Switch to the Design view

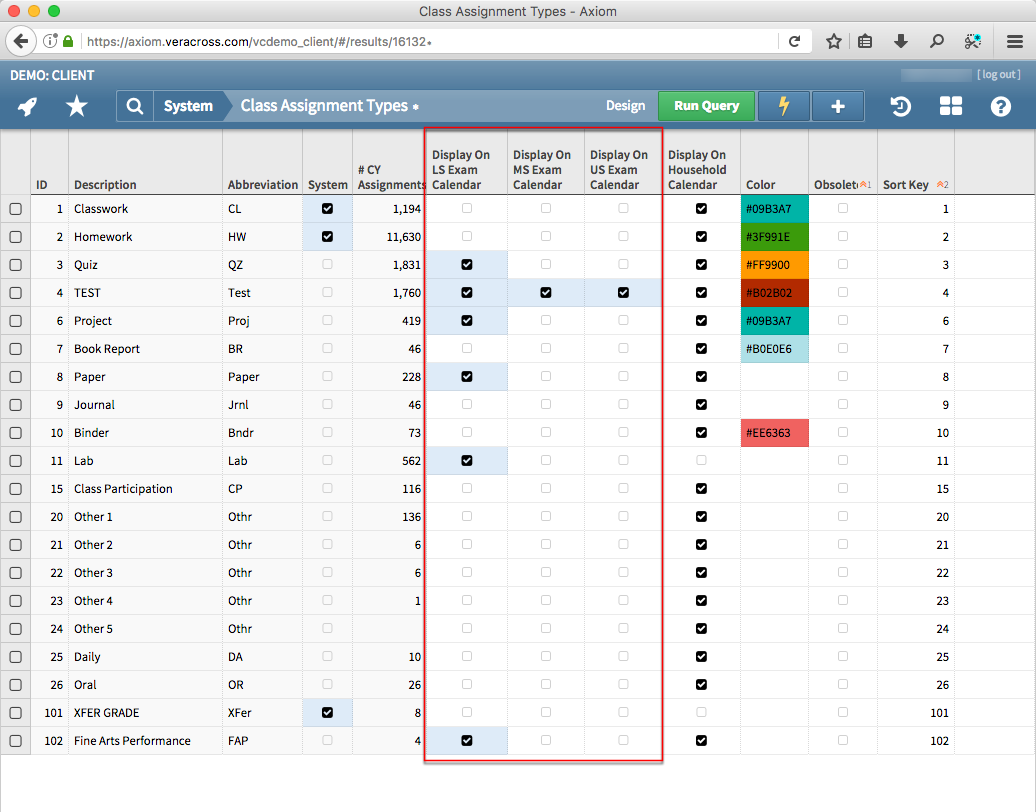(x=625, y=106)
